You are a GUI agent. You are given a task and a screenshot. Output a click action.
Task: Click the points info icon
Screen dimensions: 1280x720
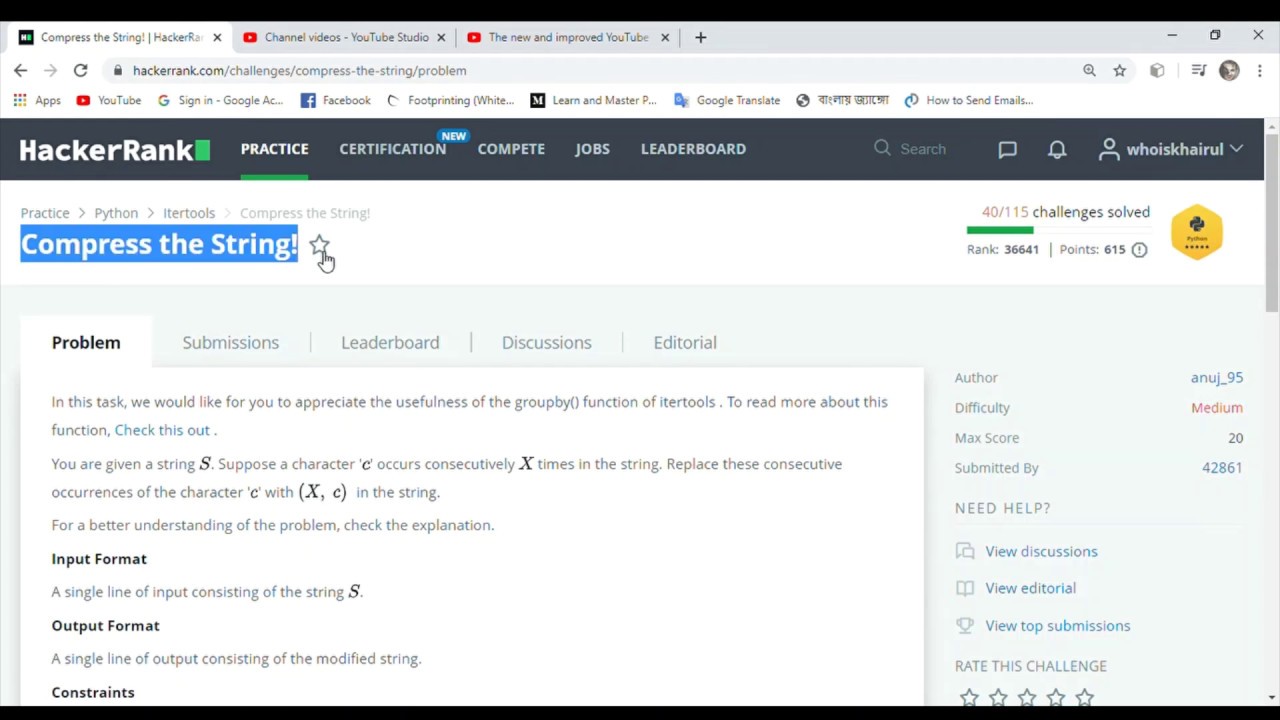[1139, 250]
